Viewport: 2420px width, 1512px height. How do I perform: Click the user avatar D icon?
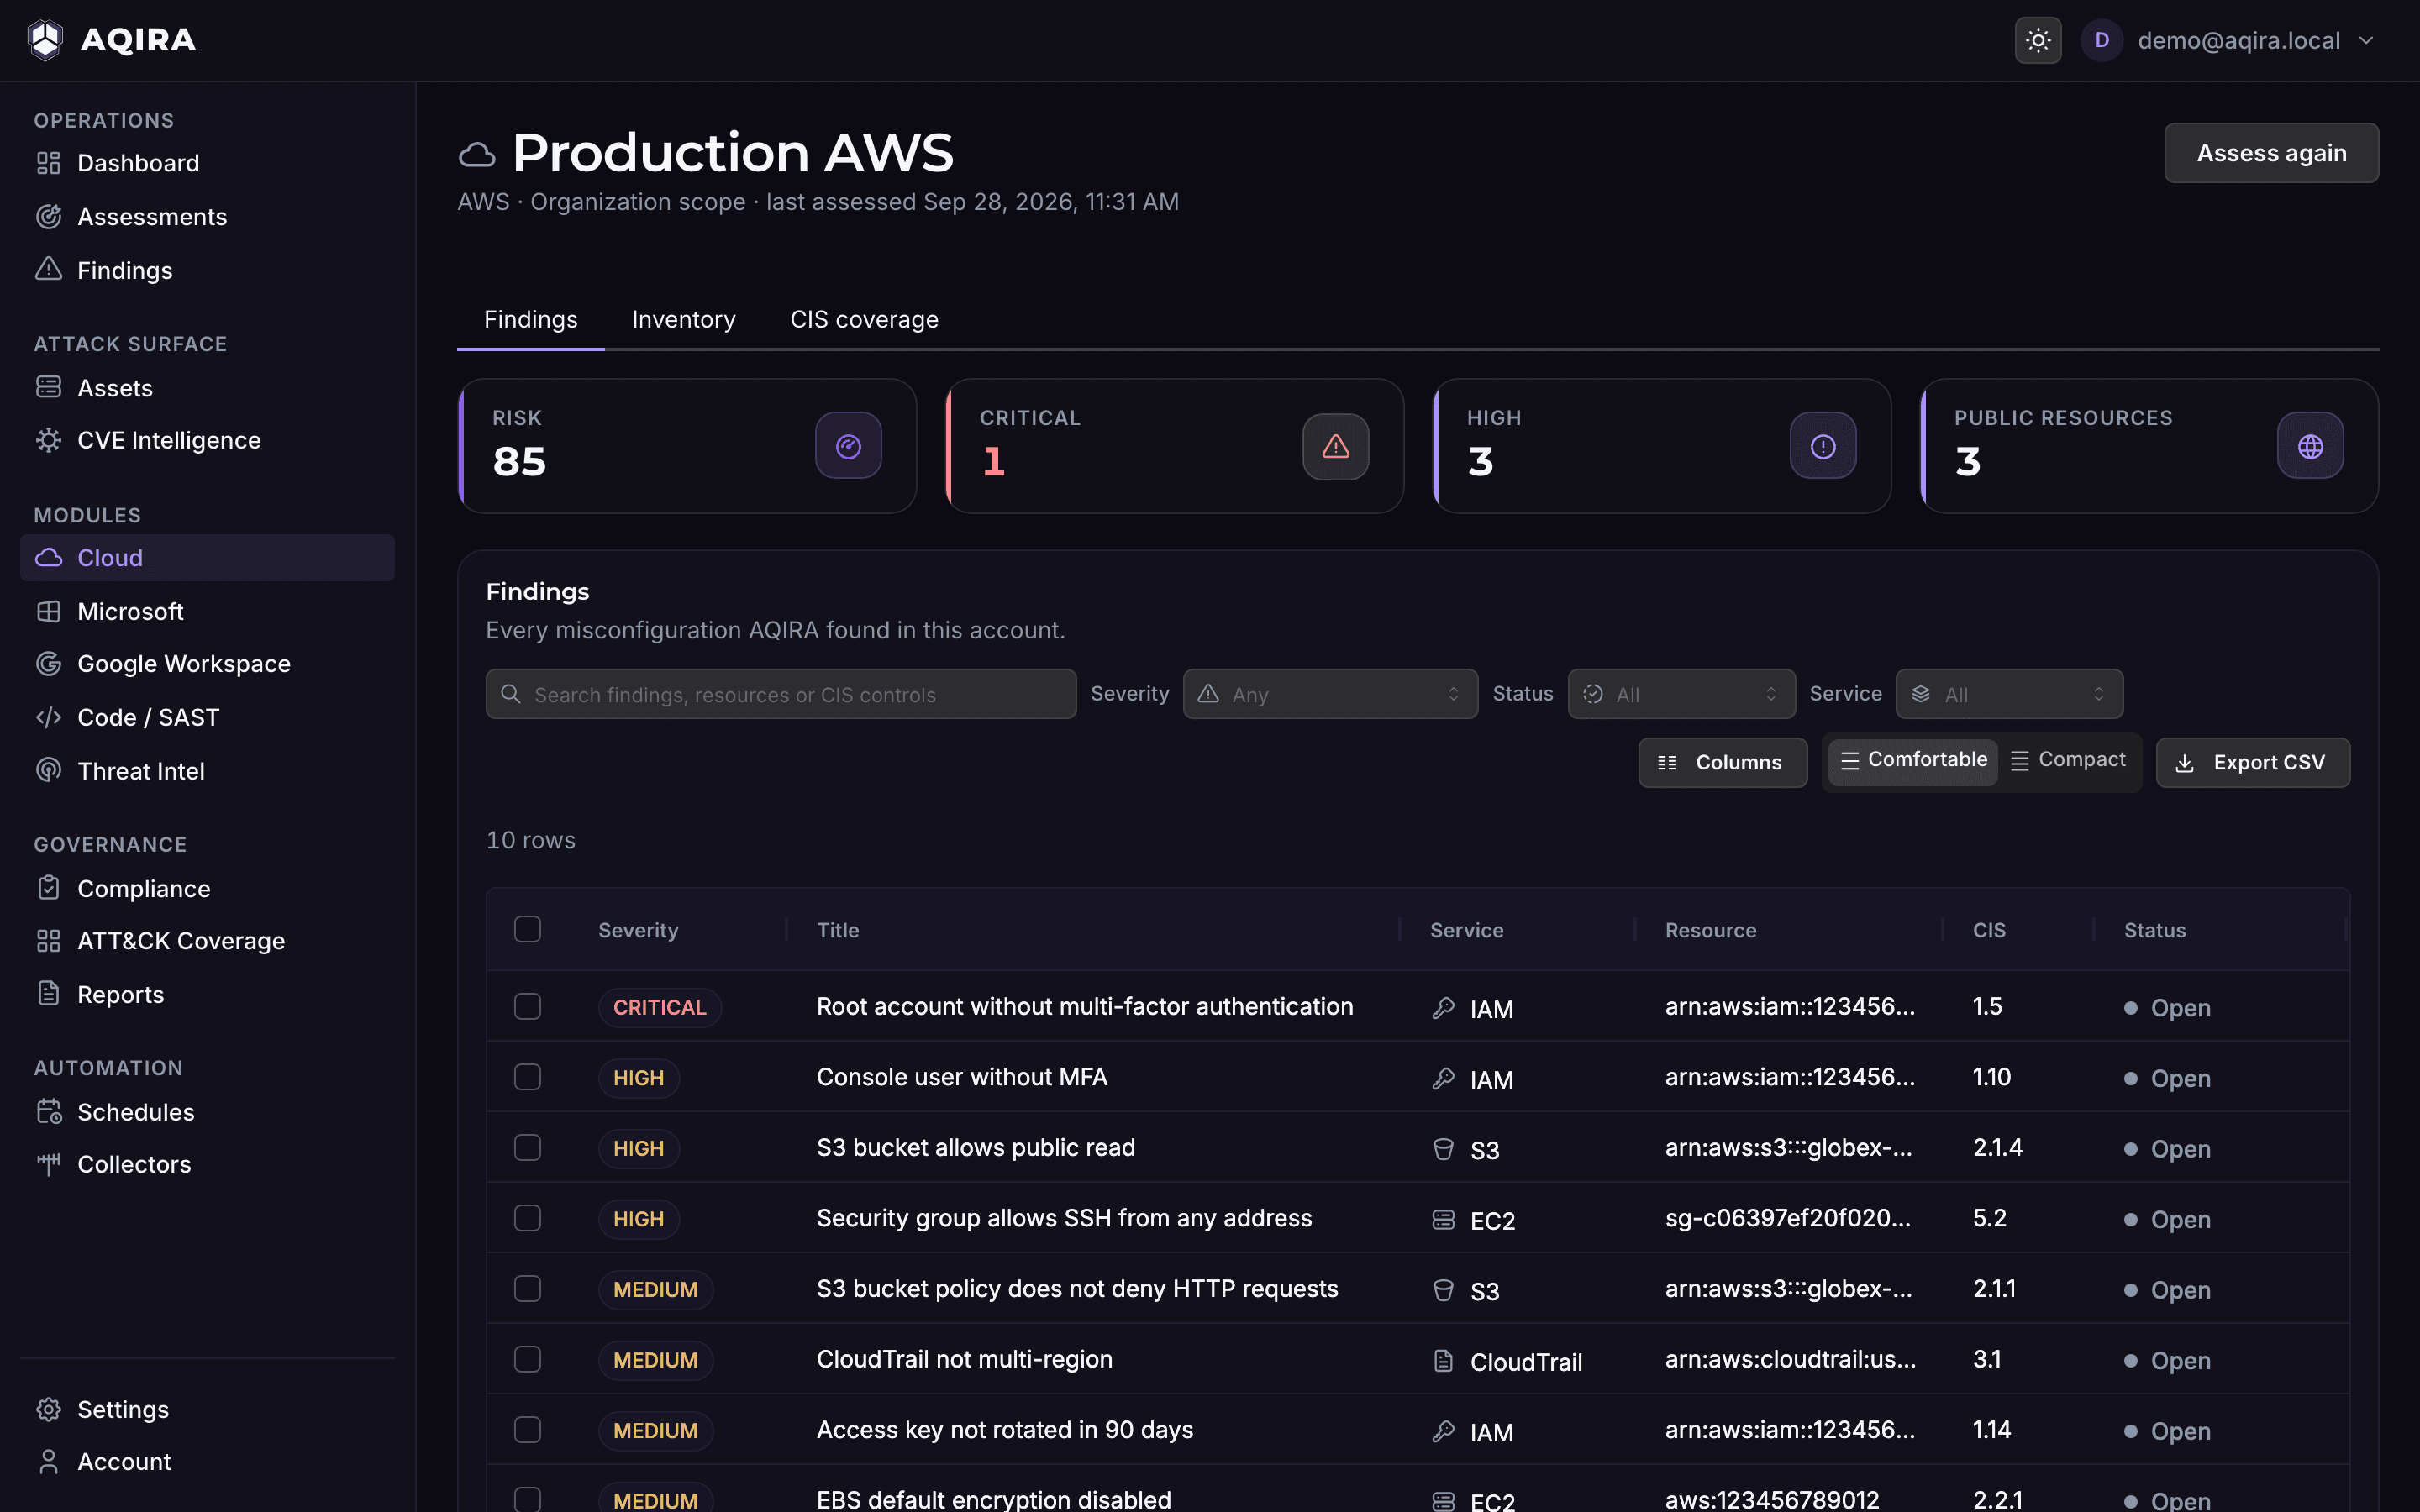tap(2101, 40)
